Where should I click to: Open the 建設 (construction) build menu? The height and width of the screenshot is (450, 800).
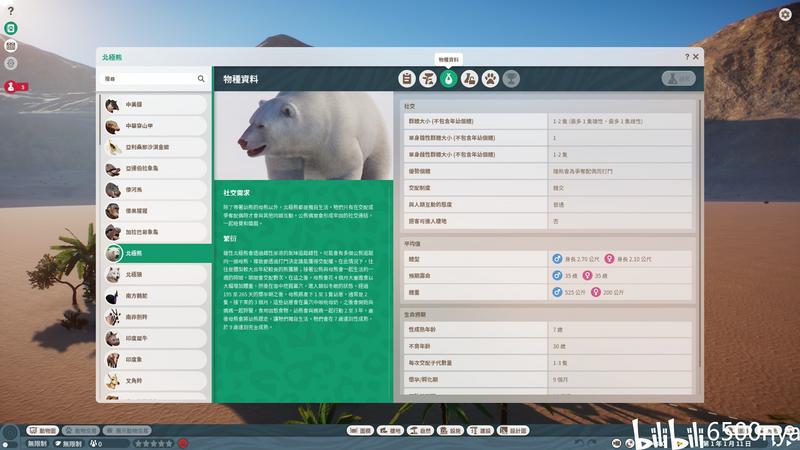(481, 431)
